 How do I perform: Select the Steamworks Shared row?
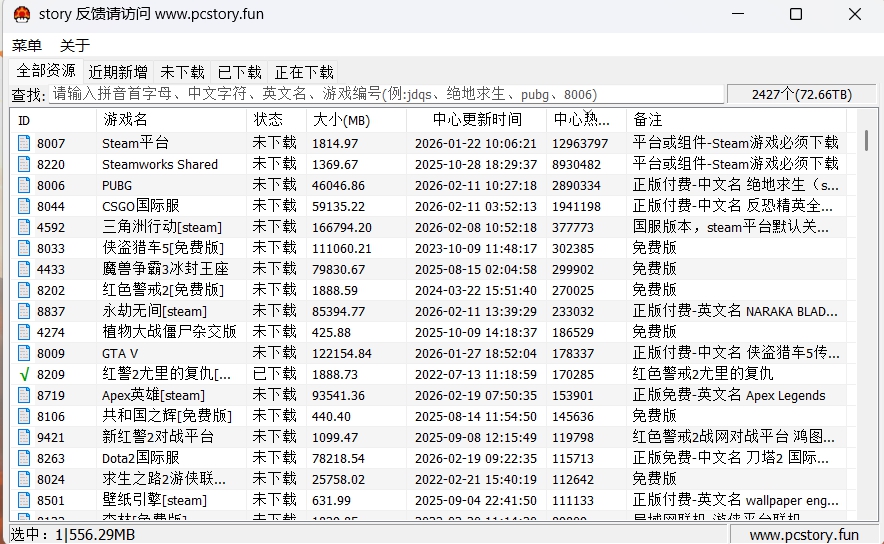tap(160, 164)
